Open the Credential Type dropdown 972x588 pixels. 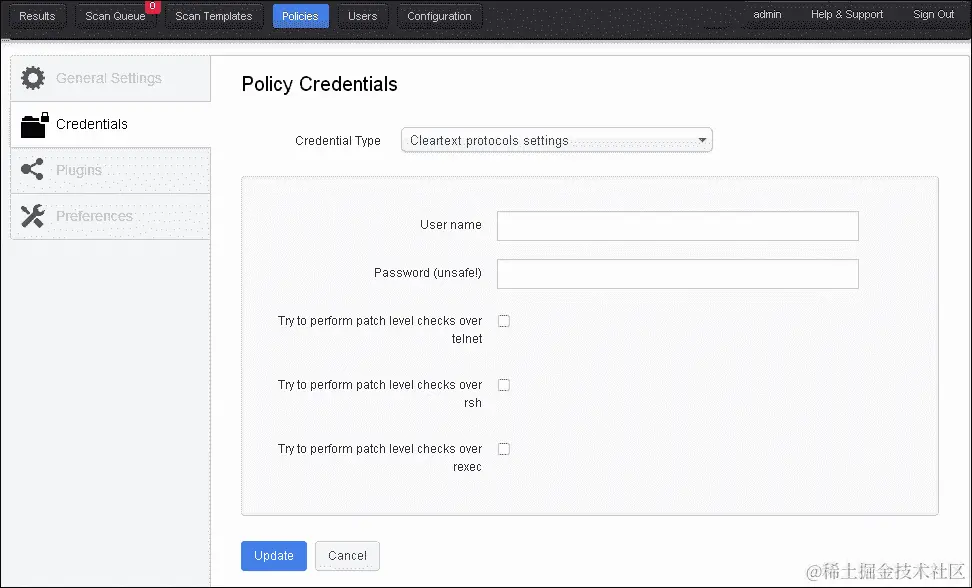pyautogui.click(x=557, y=140)
